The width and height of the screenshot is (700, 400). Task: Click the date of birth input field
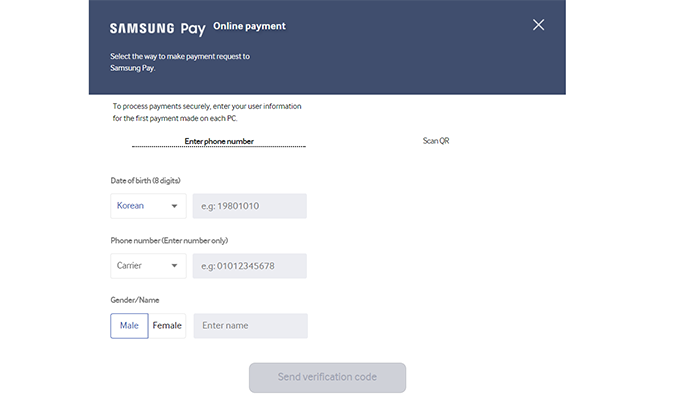coord(250,206)
